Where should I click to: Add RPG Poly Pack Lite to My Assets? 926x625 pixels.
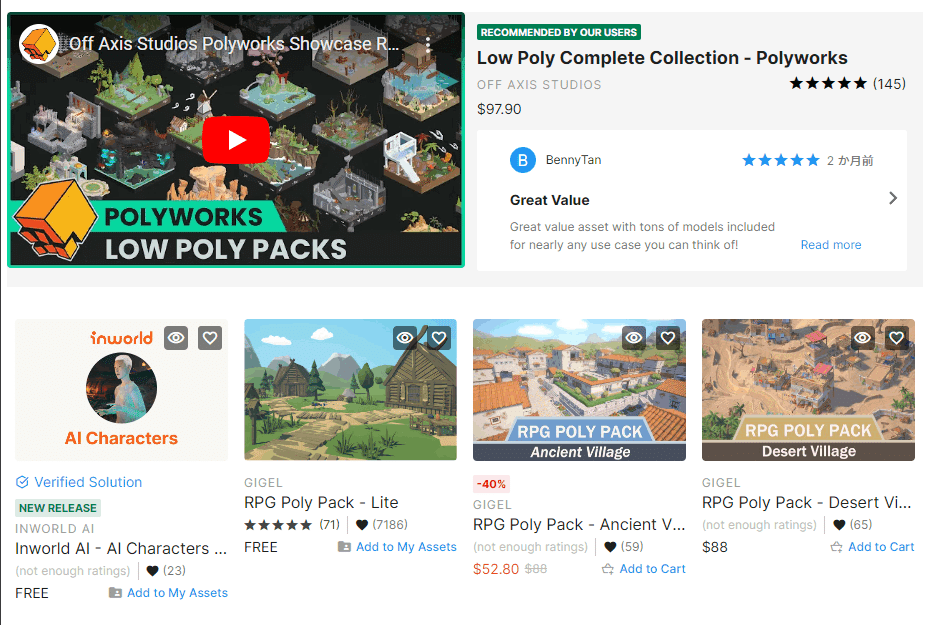[x=397, y=547]
